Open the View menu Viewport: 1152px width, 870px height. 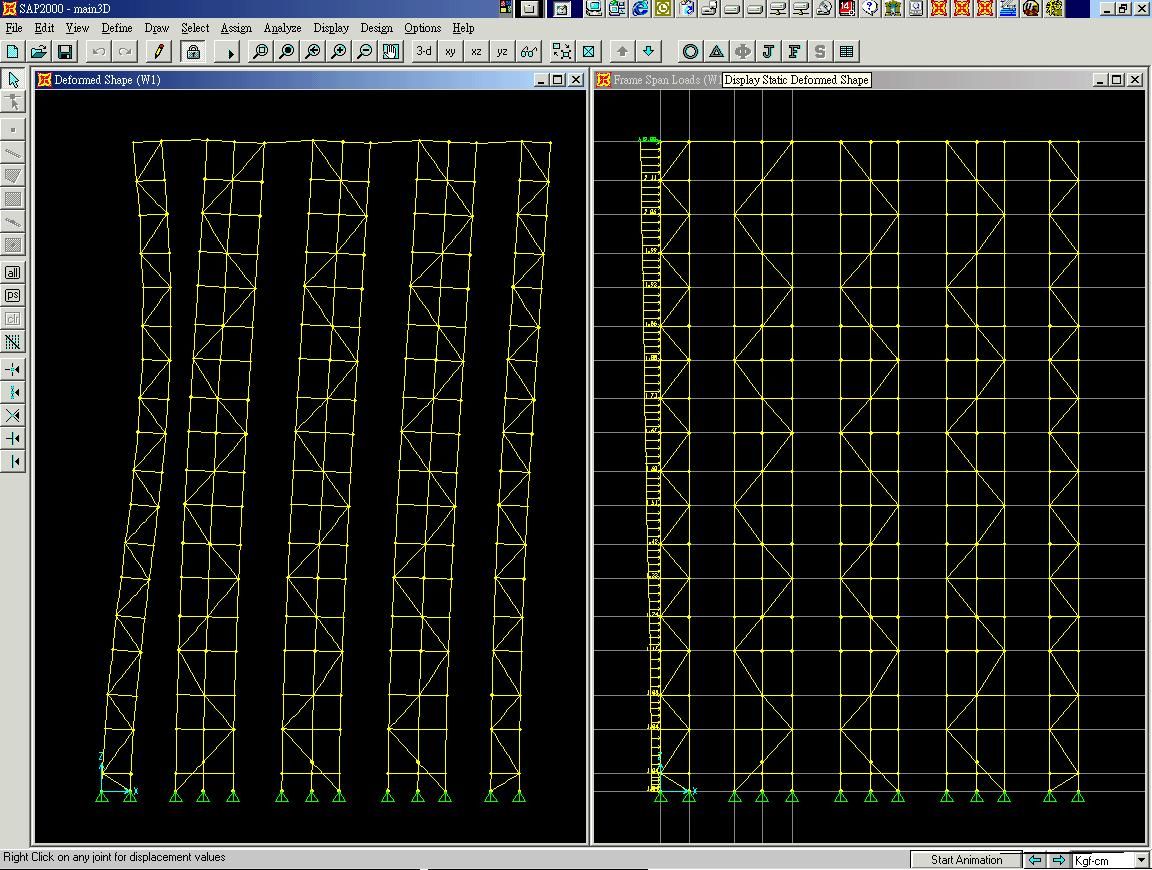77,28
